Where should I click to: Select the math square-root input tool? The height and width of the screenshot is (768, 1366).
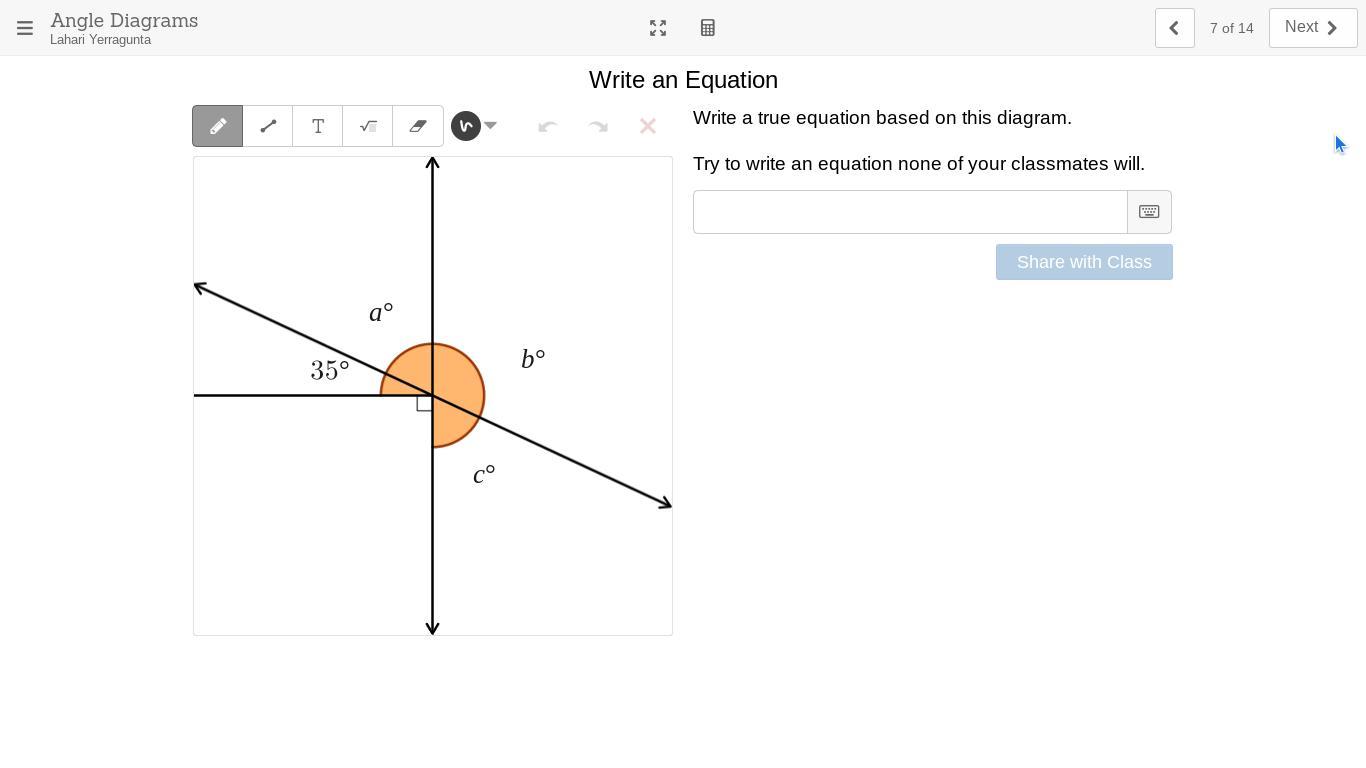click(x=368, y=126)
